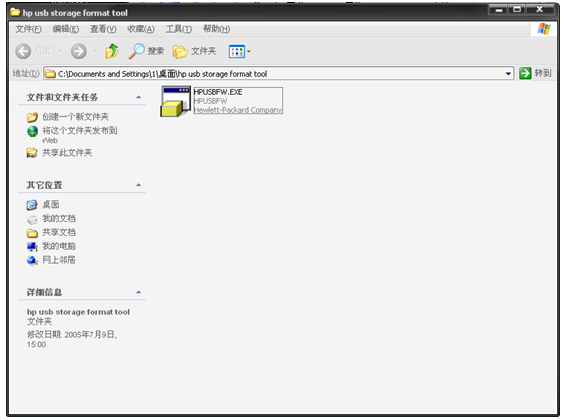Open Forward button history dropdown arrow
The height and width of the screenshot is (420, 565).
click(95, 51)
